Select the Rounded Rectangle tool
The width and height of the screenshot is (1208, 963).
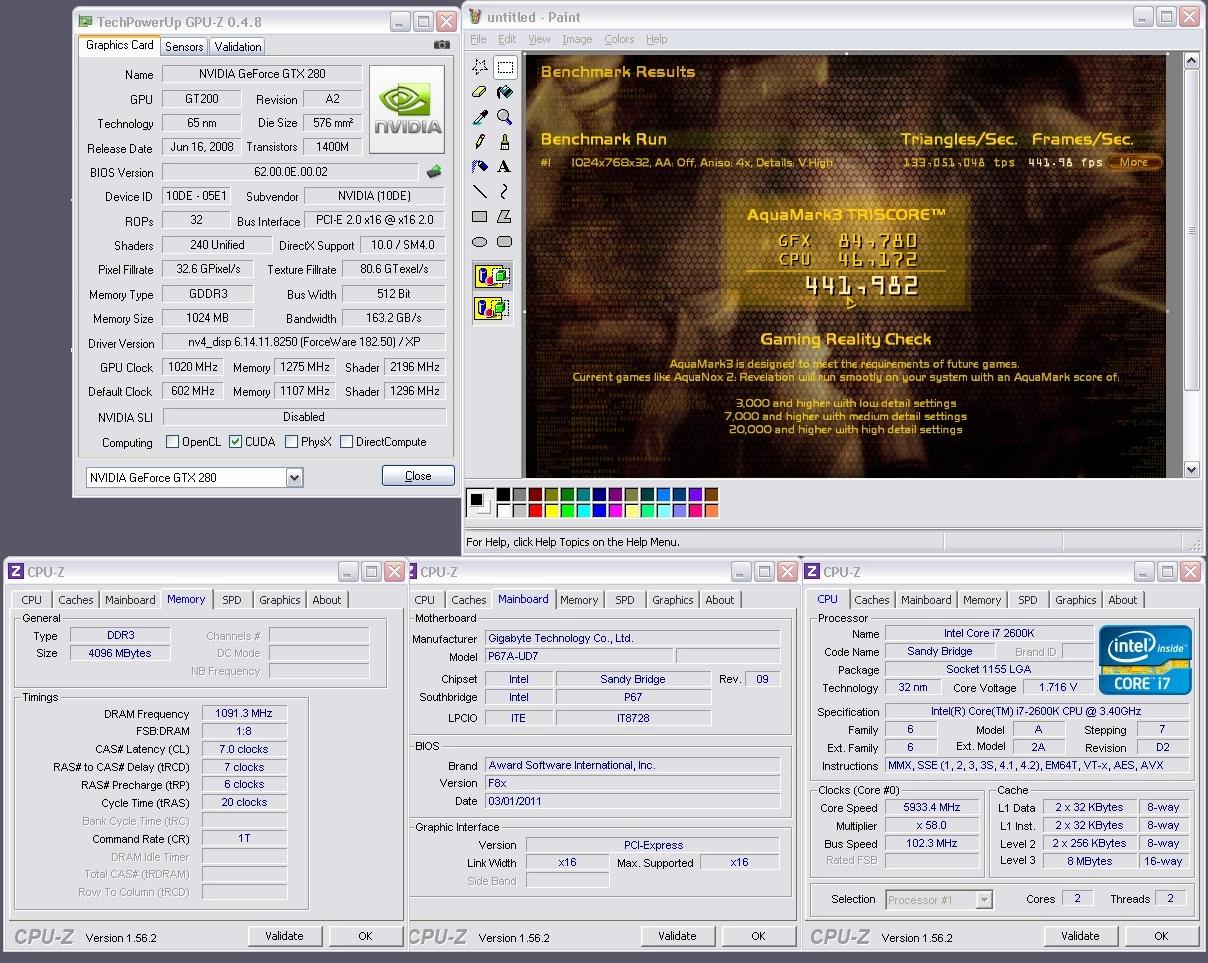pos(505,242)
